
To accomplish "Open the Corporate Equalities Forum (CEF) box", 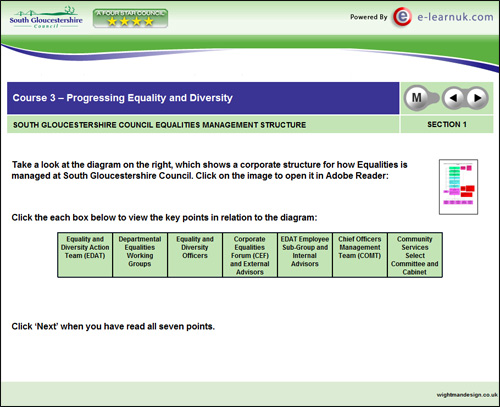I will coord(250,255).
